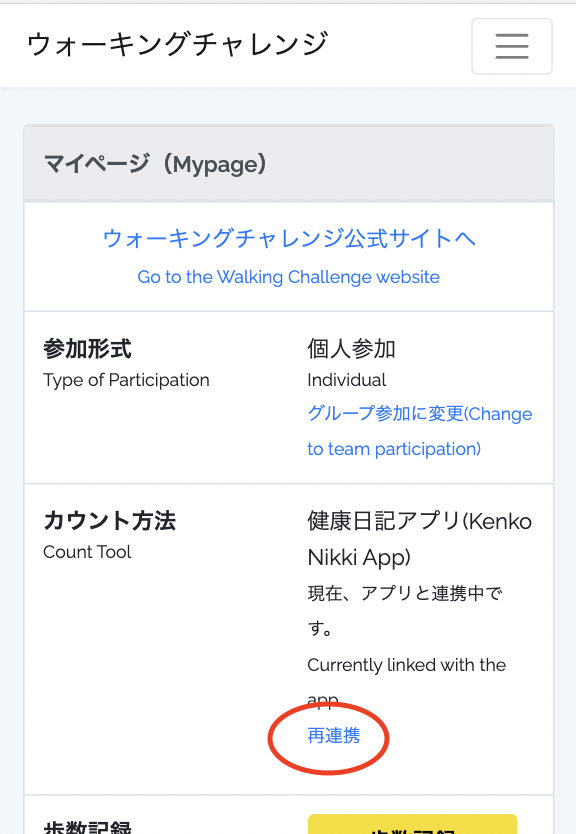This screenshot has width=576, height=834.
Task: Click the partially visible 歩数記録 label
Action: point(87,827)
